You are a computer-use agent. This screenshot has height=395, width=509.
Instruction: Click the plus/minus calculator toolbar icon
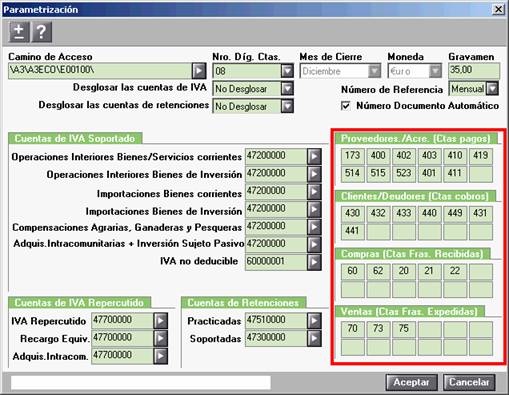click(x=19, y=32)
